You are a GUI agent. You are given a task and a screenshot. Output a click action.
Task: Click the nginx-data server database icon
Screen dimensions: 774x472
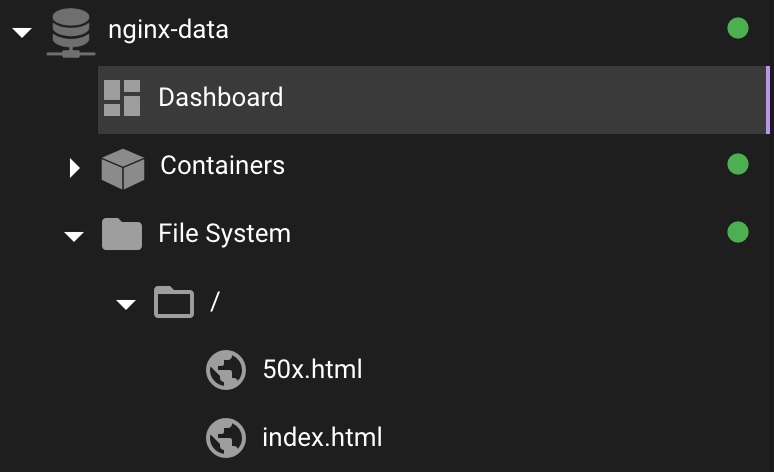pyautogui.click(x=71, y=33)
